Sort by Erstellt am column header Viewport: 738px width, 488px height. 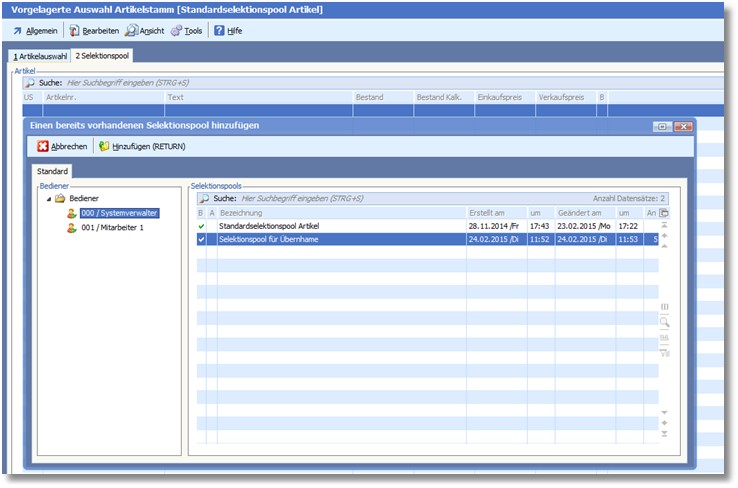pyautogui.click(x=494, y=213)
